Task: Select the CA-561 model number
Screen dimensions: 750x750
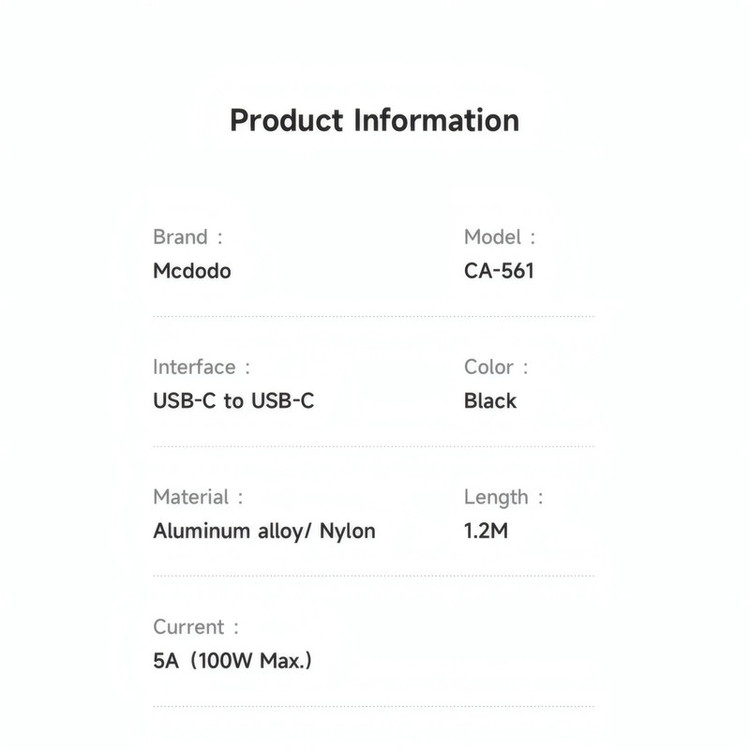Action: (x=499, y=271)
